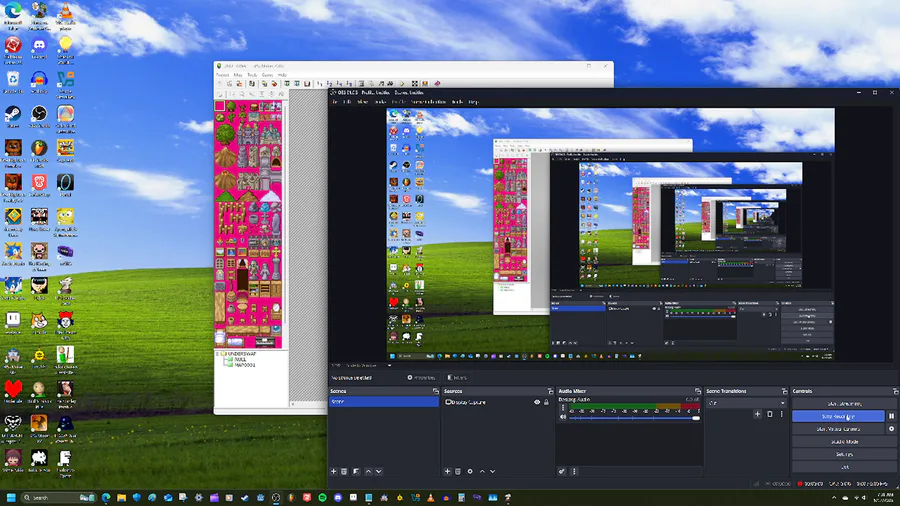Pause the recording

coord(891,416)
